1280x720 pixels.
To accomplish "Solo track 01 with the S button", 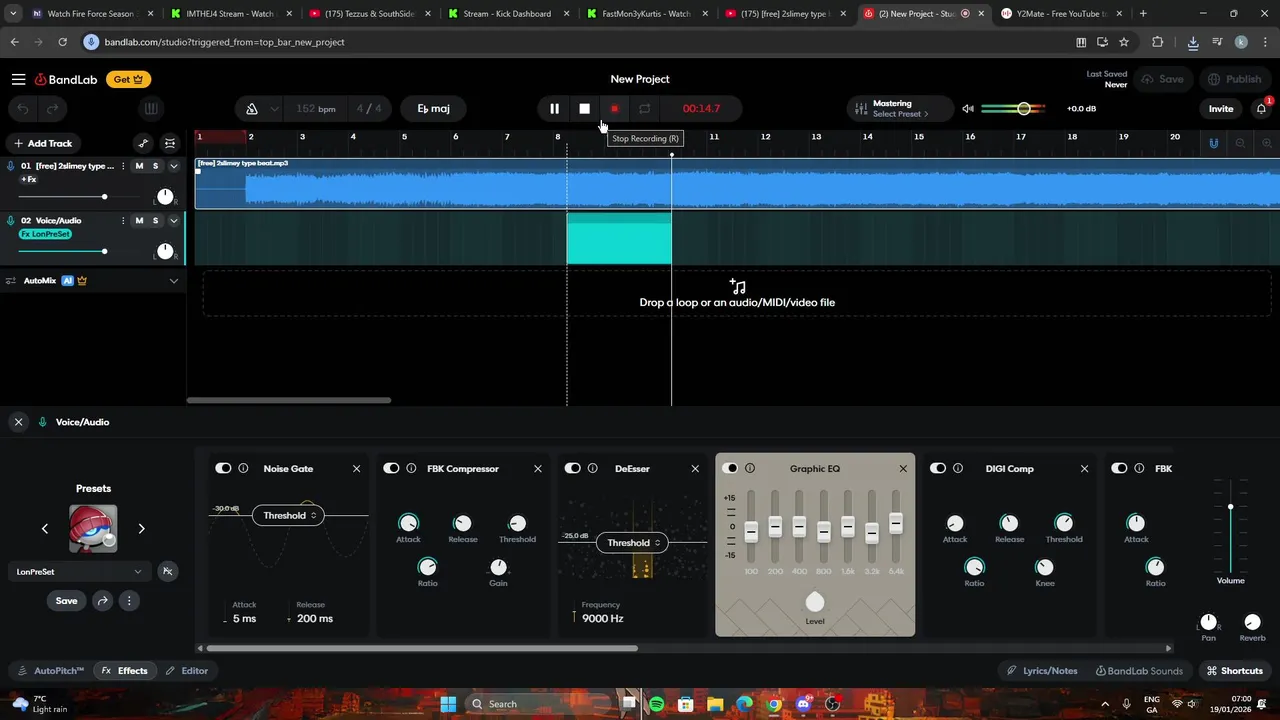I will click(x=155, y=166).
